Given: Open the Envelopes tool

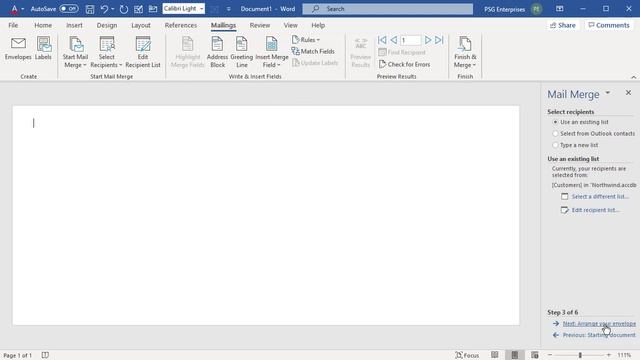Looking at the screenshot, I should pos(18,49).
